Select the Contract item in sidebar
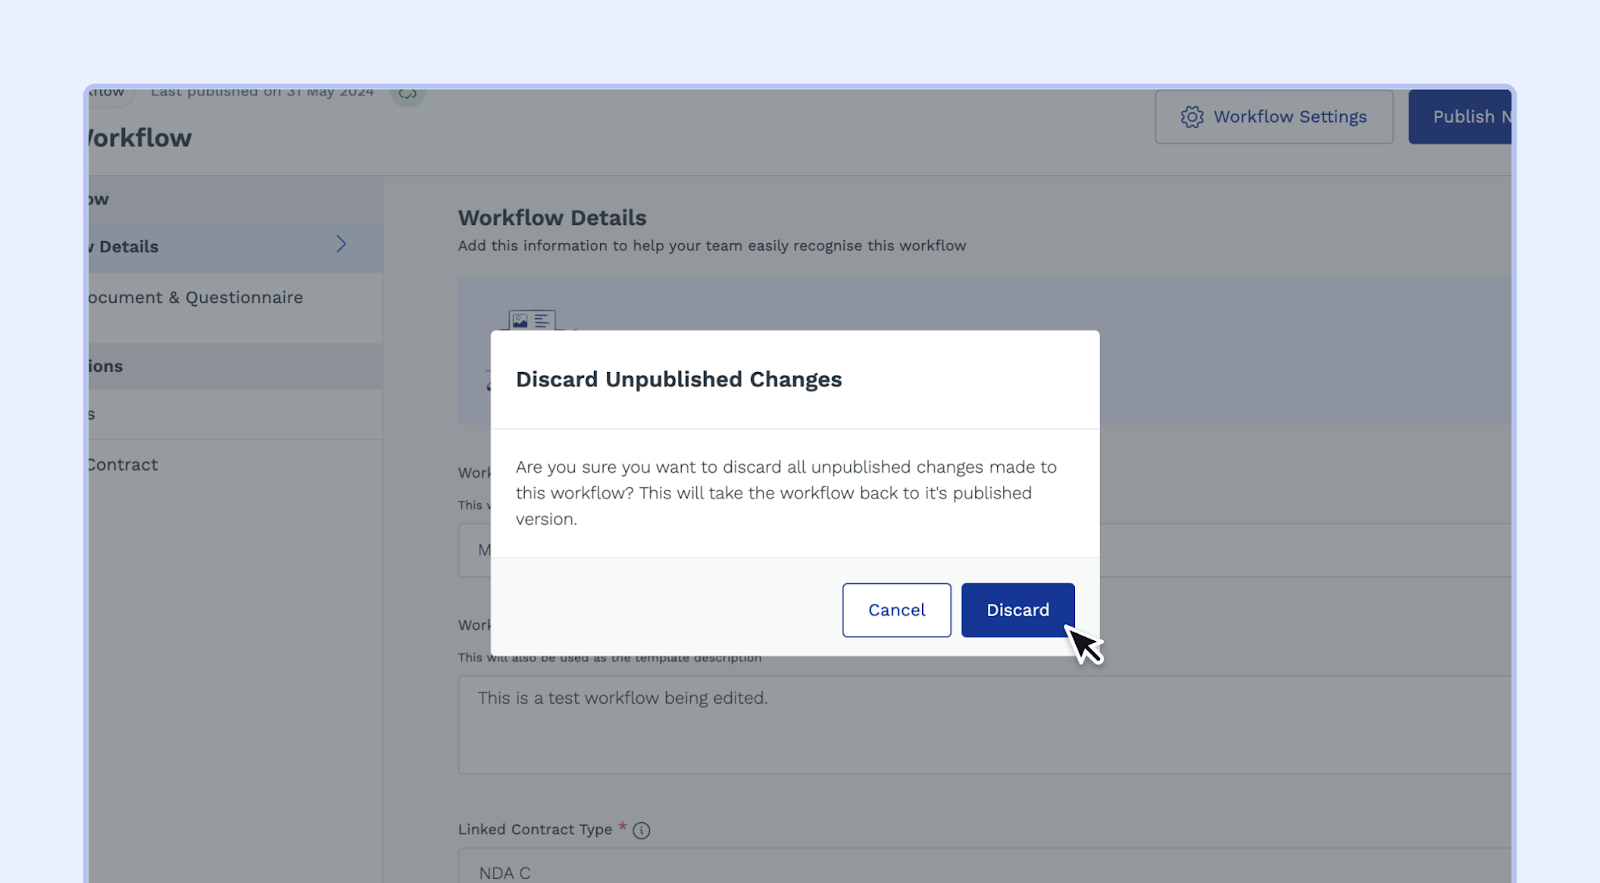The height and width of the screenshot is (883, 1600). 122,465
